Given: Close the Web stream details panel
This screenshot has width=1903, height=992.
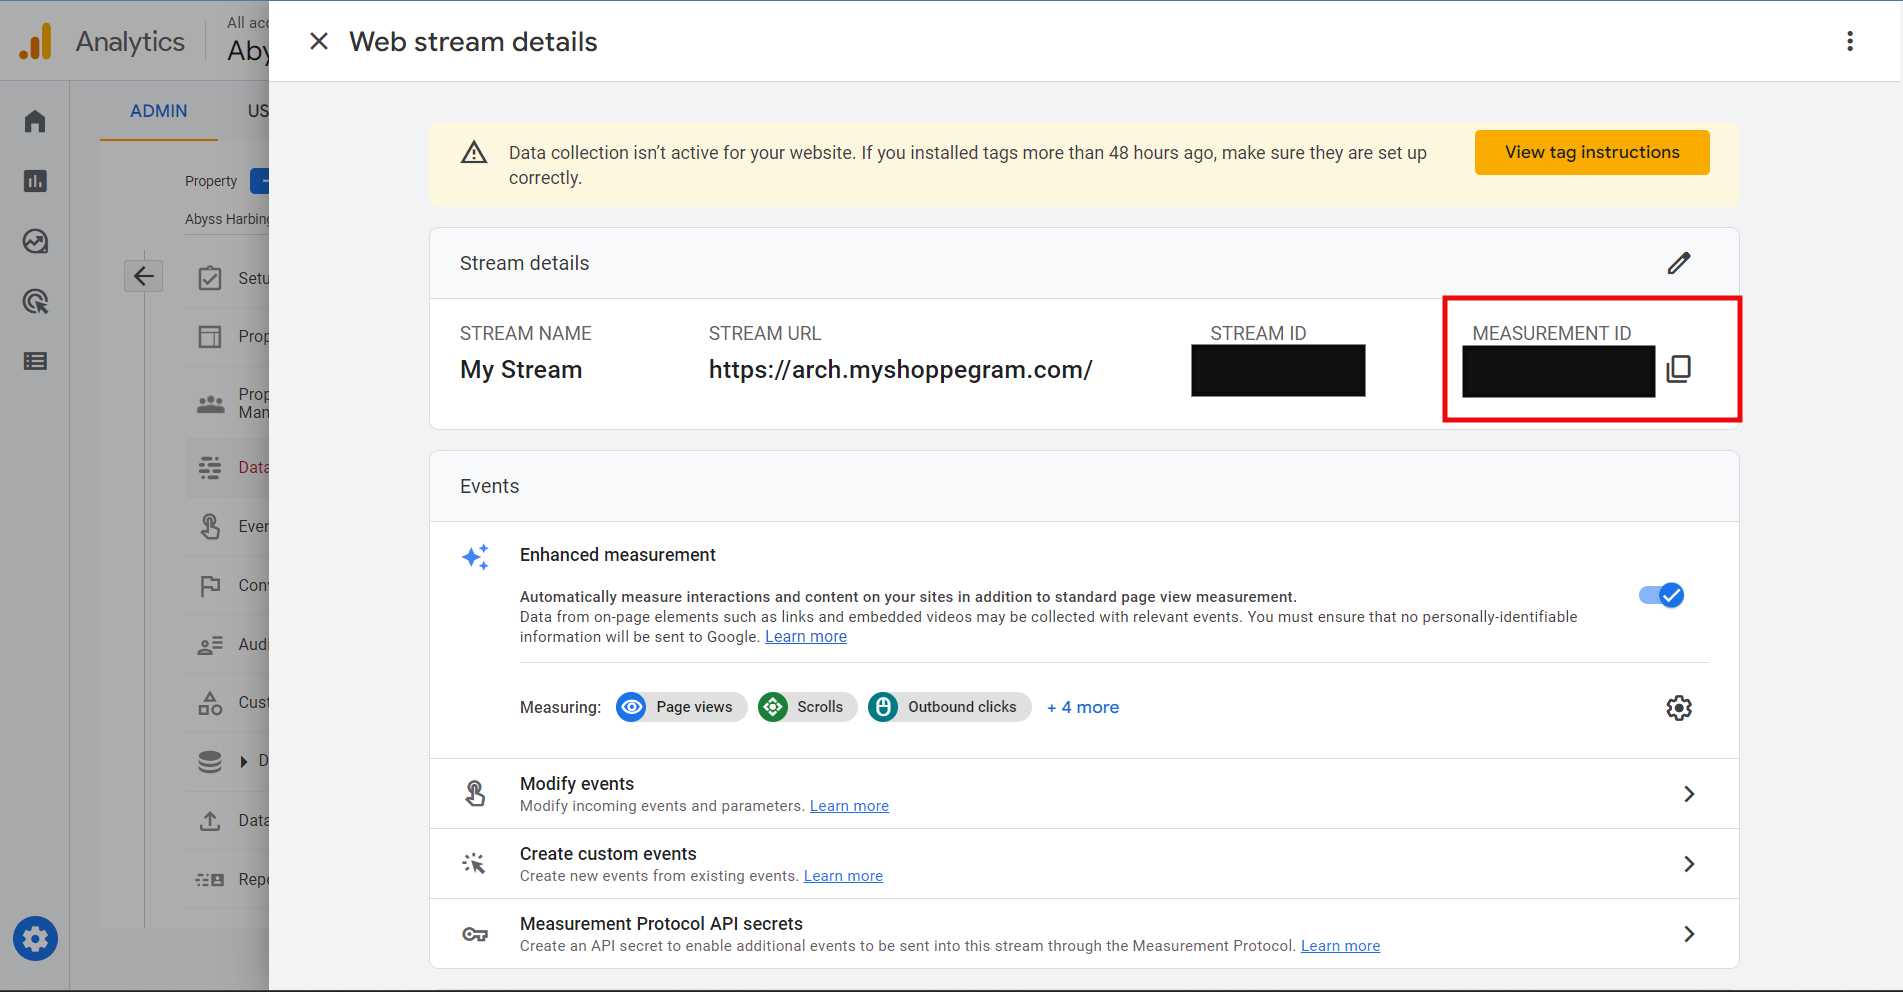Looking at the screenshot, I should pos(319,41).
